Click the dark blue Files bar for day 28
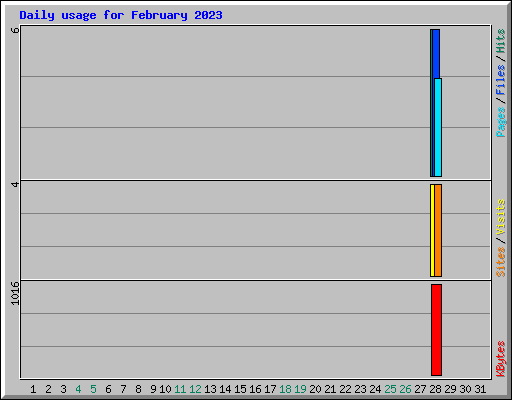Viewport: 512px width, 400px height. pyautogui.click(x=436, y=54)
